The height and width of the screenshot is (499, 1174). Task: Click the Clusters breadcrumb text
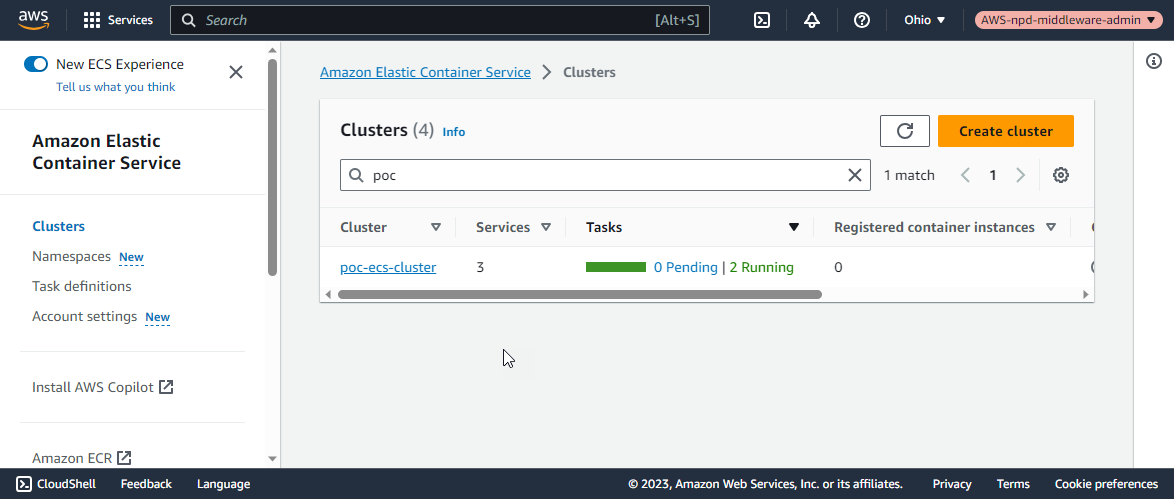(589, 72)
